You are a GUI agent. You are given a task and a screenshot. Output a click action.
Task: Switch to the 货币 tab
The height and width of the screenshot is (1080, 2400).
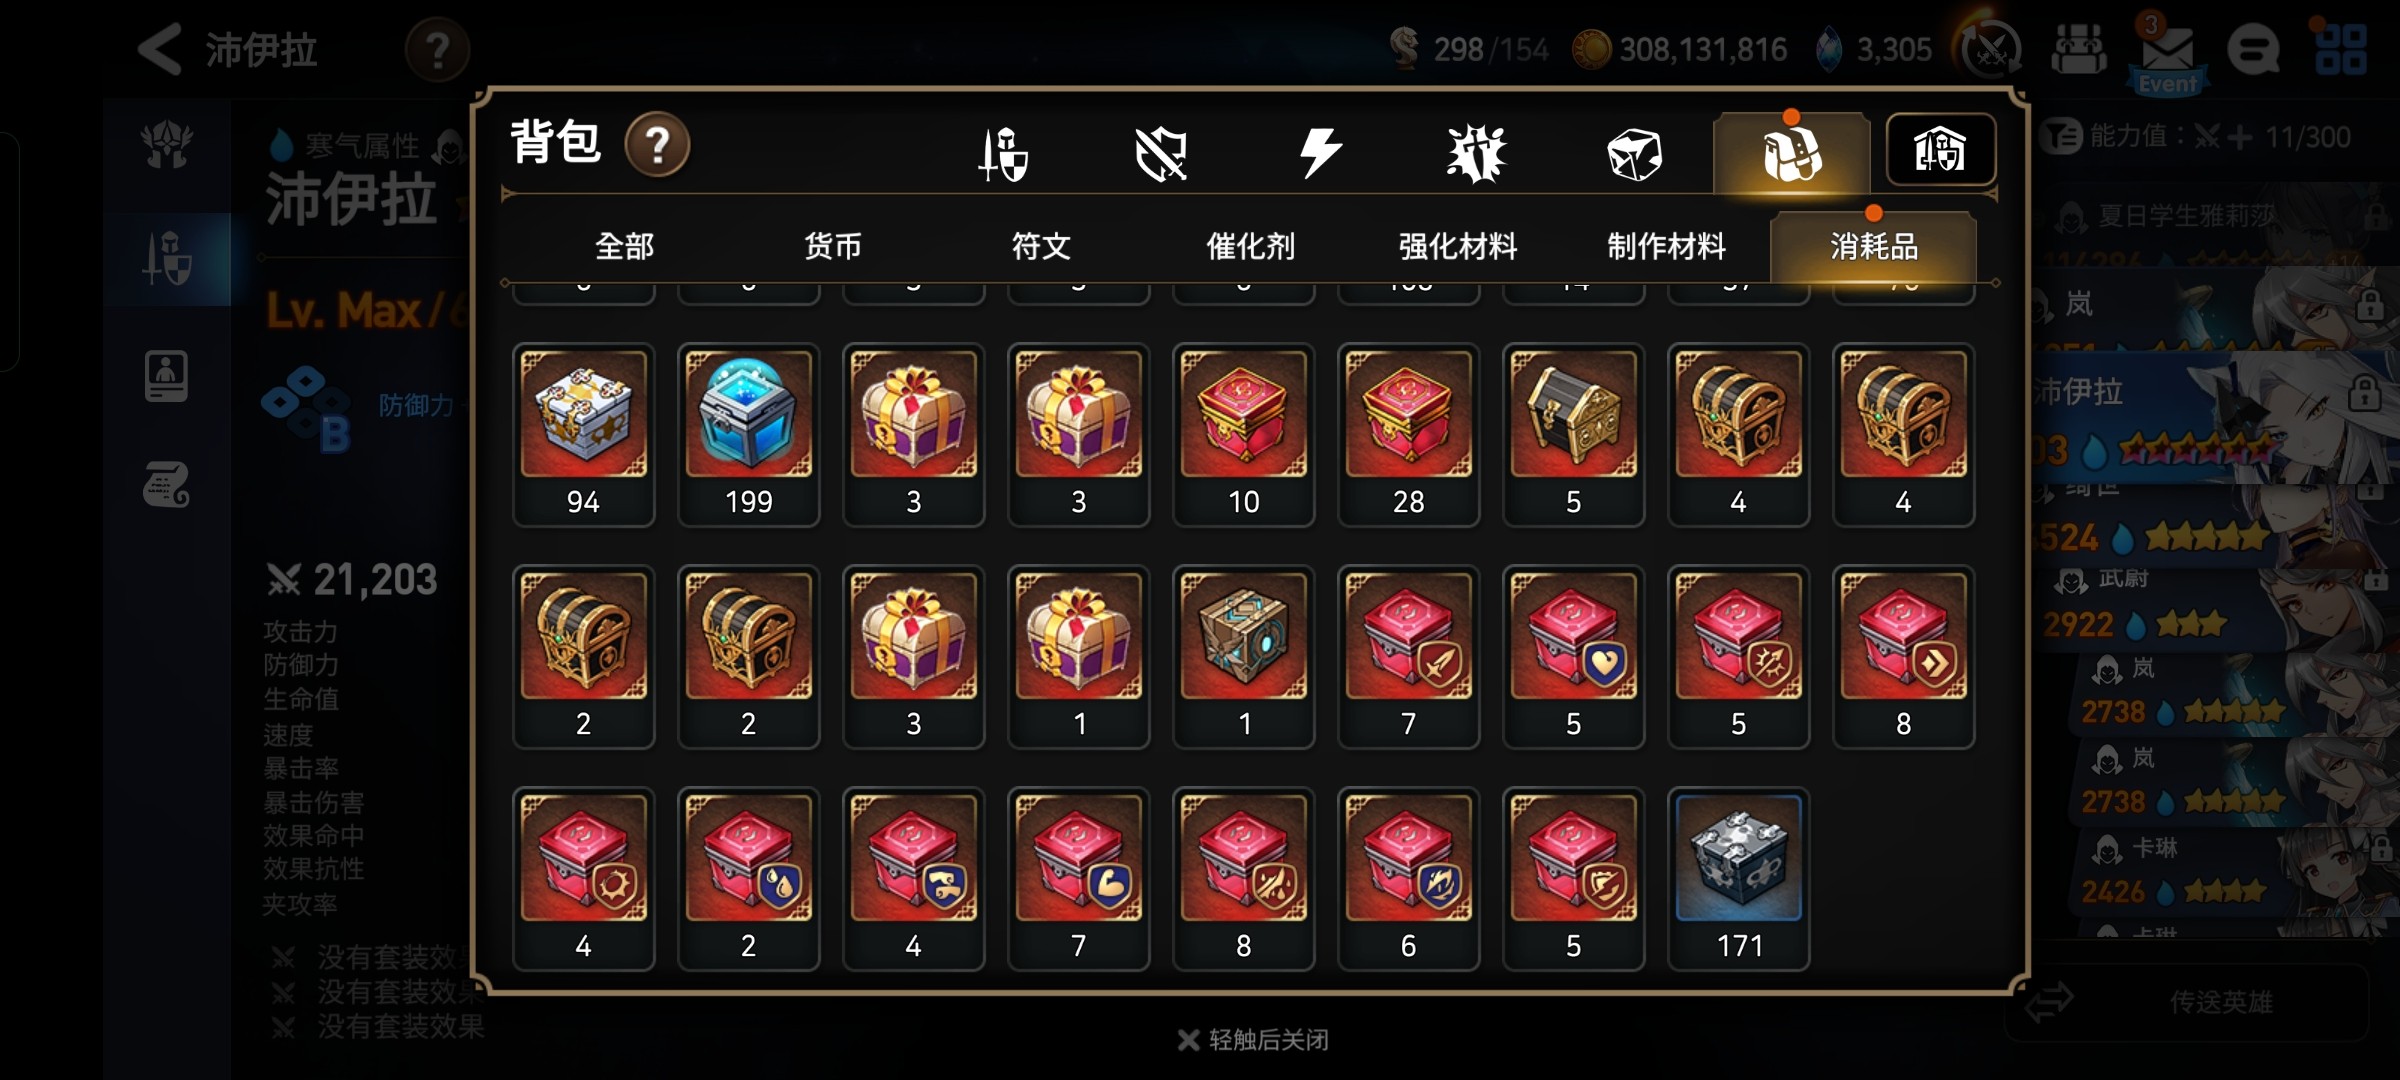[x=833, y=246]
